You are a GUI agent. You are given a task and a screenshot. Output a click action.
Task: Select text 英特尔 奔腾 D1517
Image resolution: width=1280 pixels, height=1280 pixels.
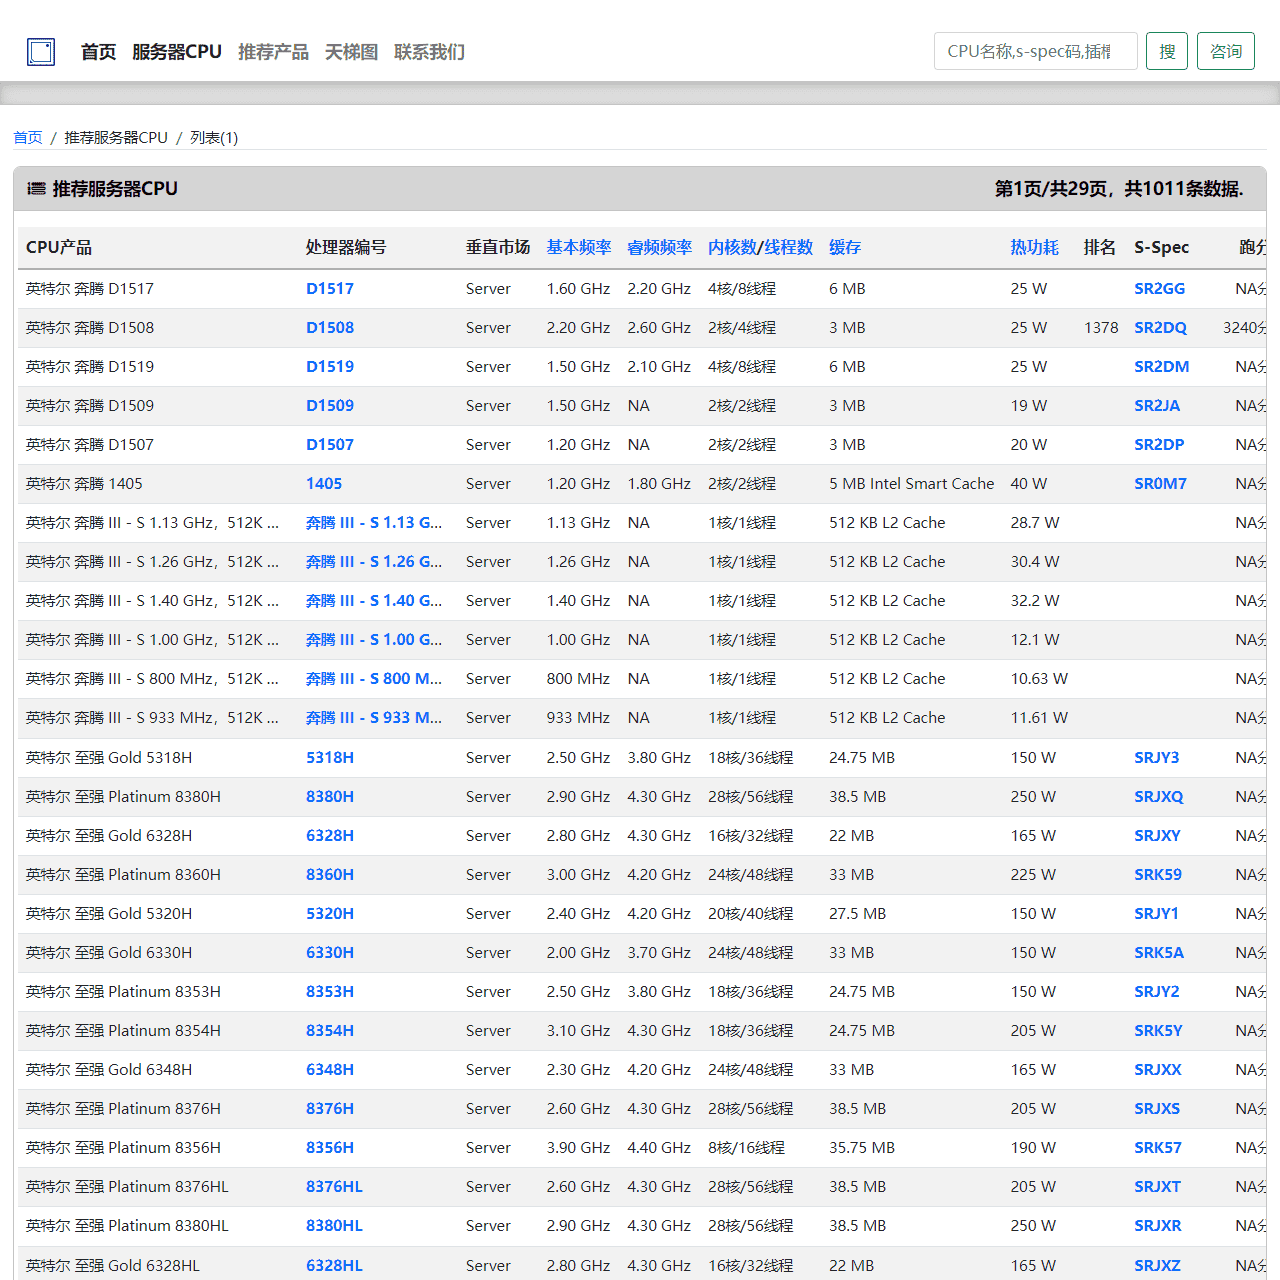90,288
